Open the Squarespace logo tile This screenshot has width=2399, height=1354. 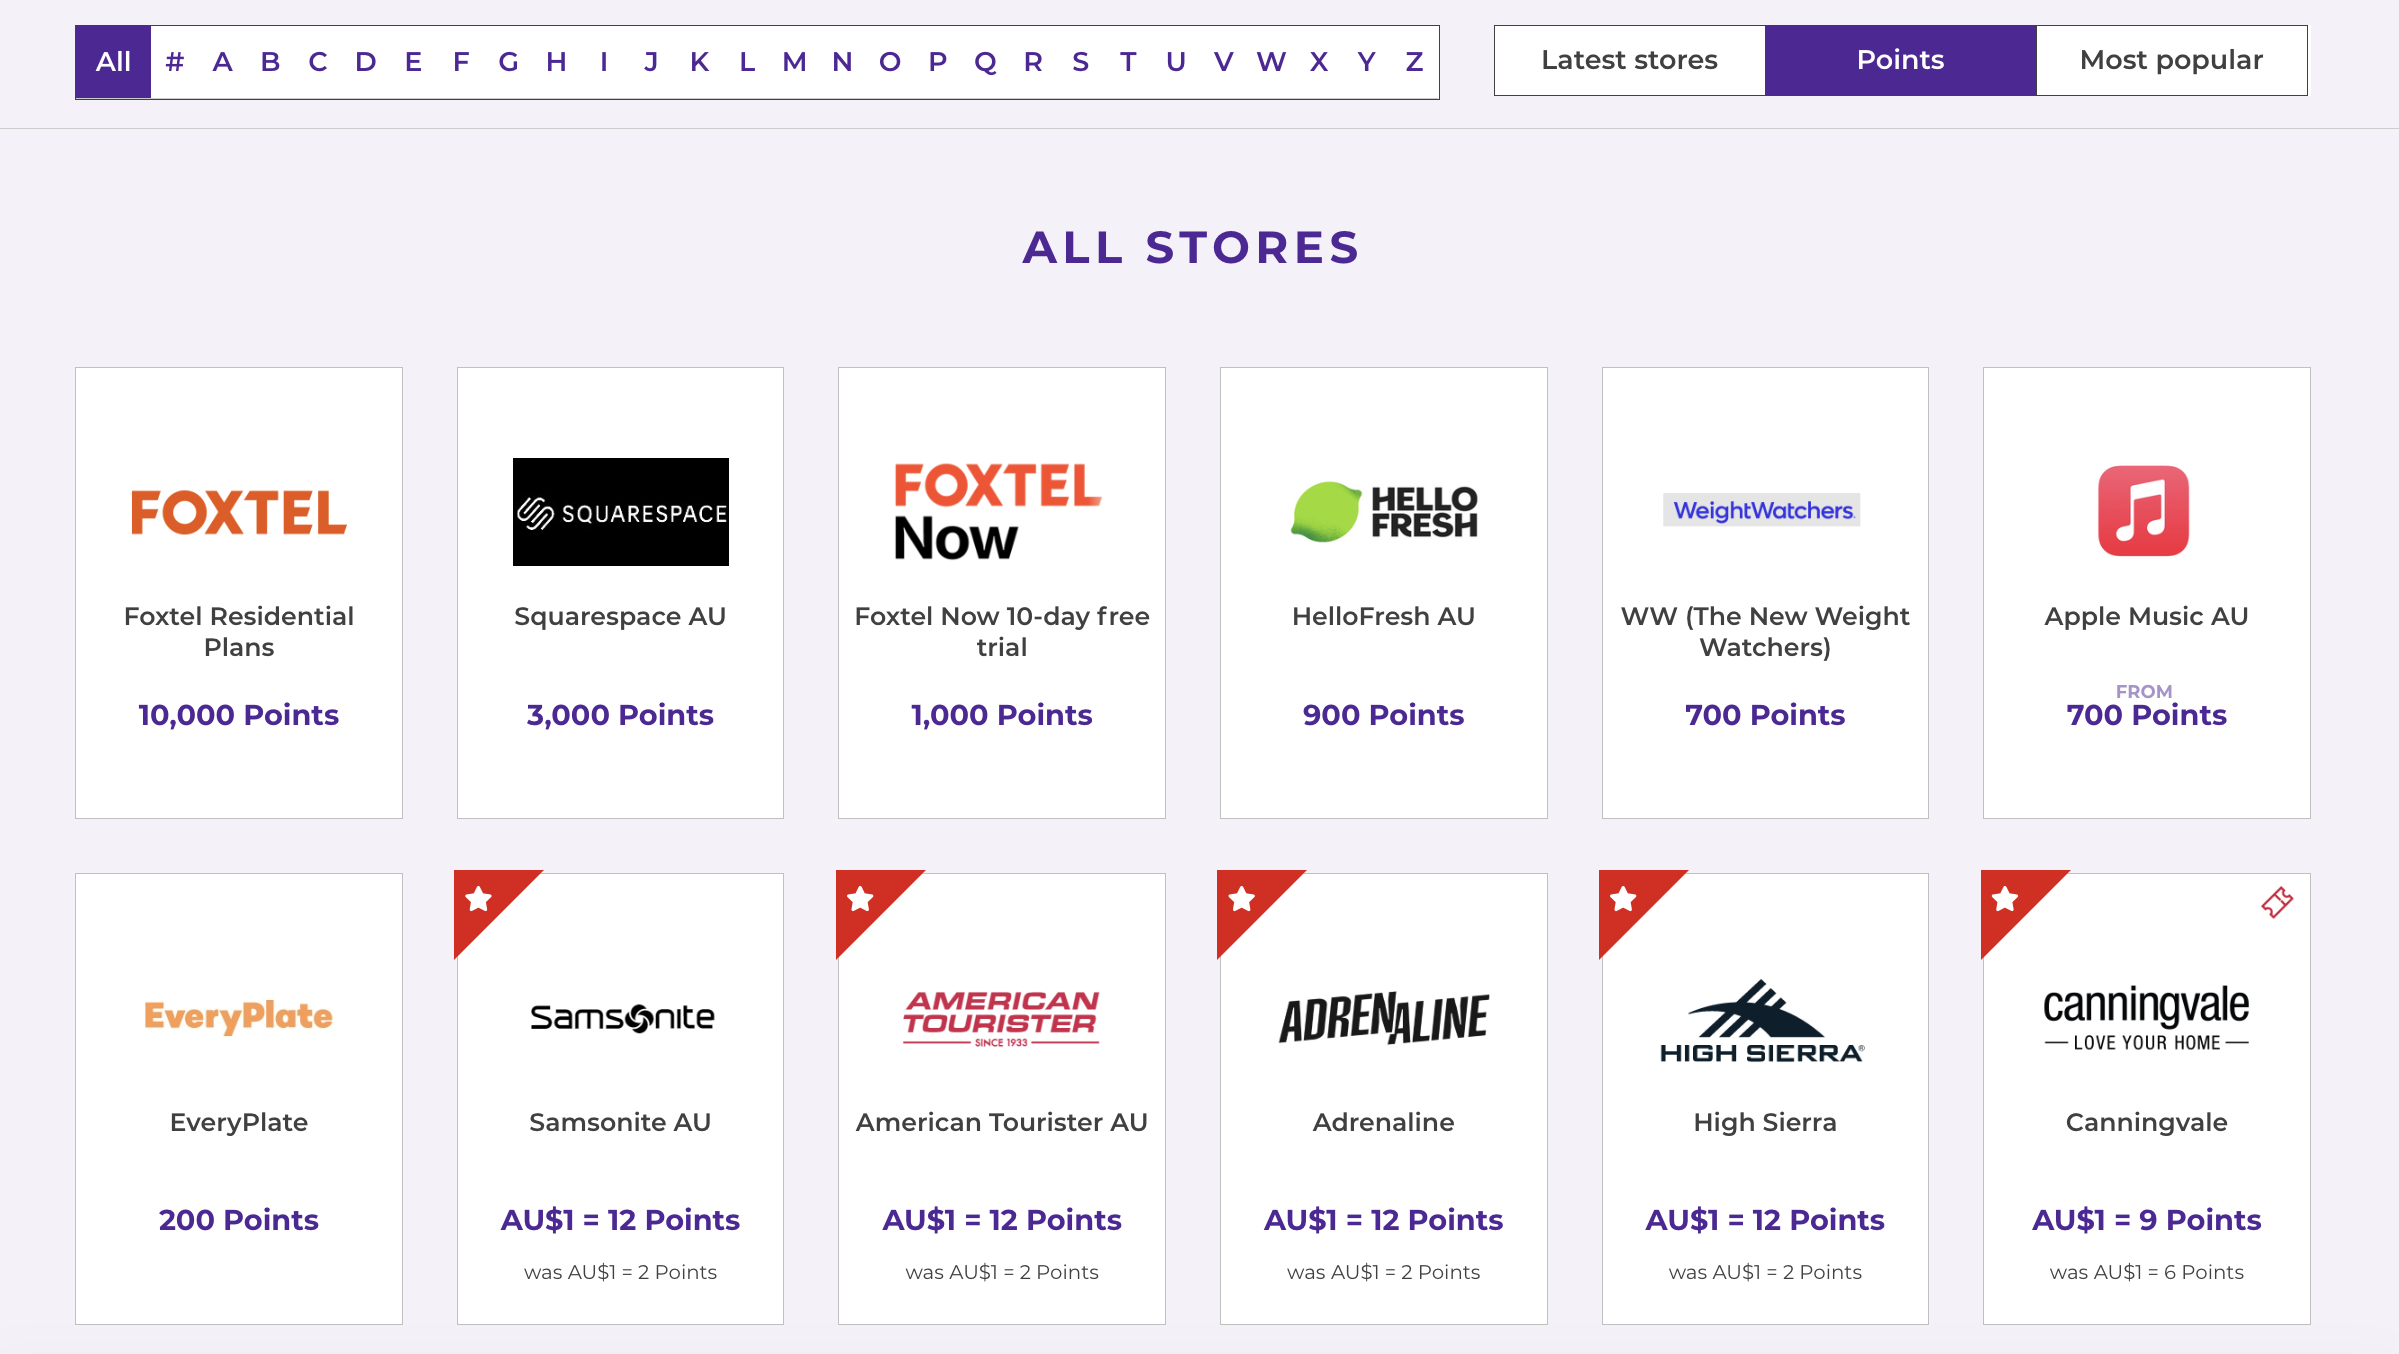[x=620, y=512]
